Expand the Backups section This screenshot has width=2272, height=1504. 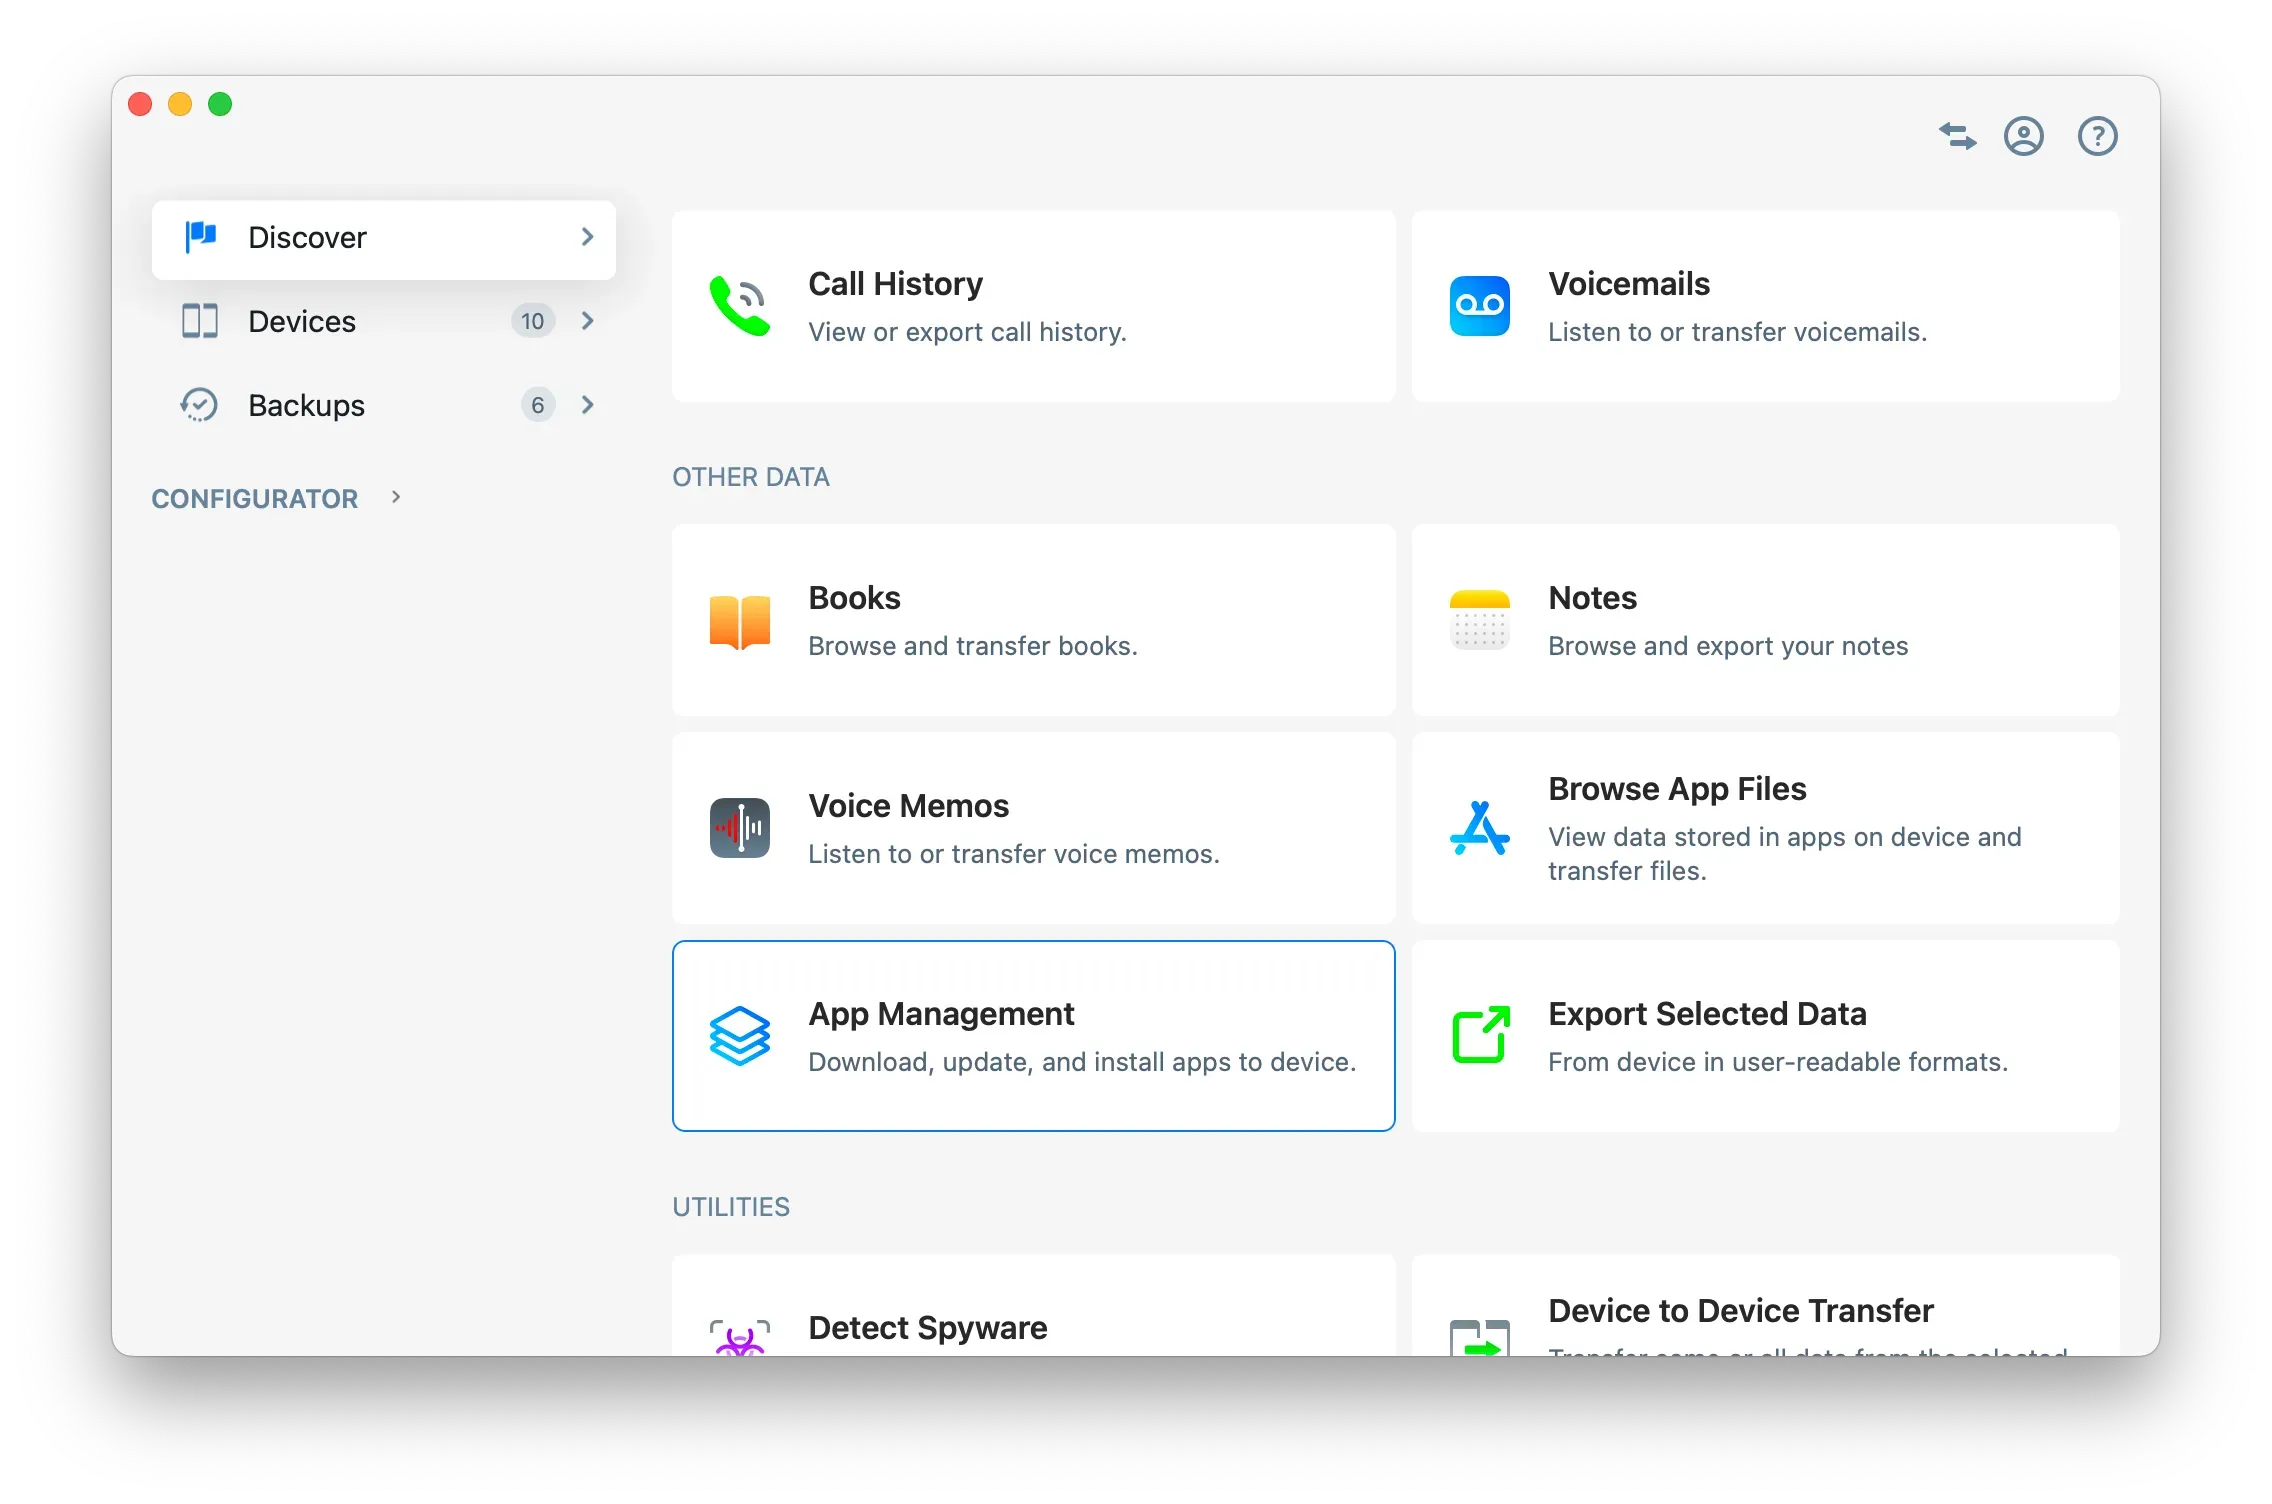(587, 405)
